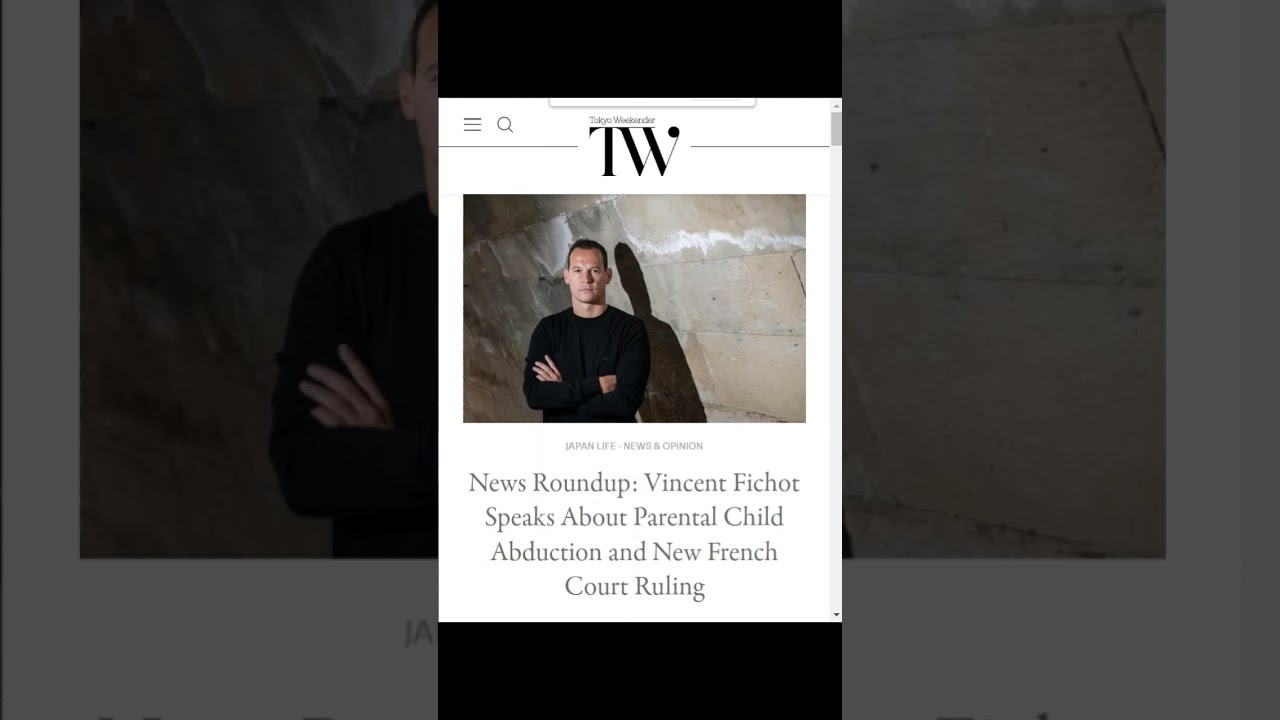
Task: Open the JAPAN LIFE category
Action: (590, 446)
